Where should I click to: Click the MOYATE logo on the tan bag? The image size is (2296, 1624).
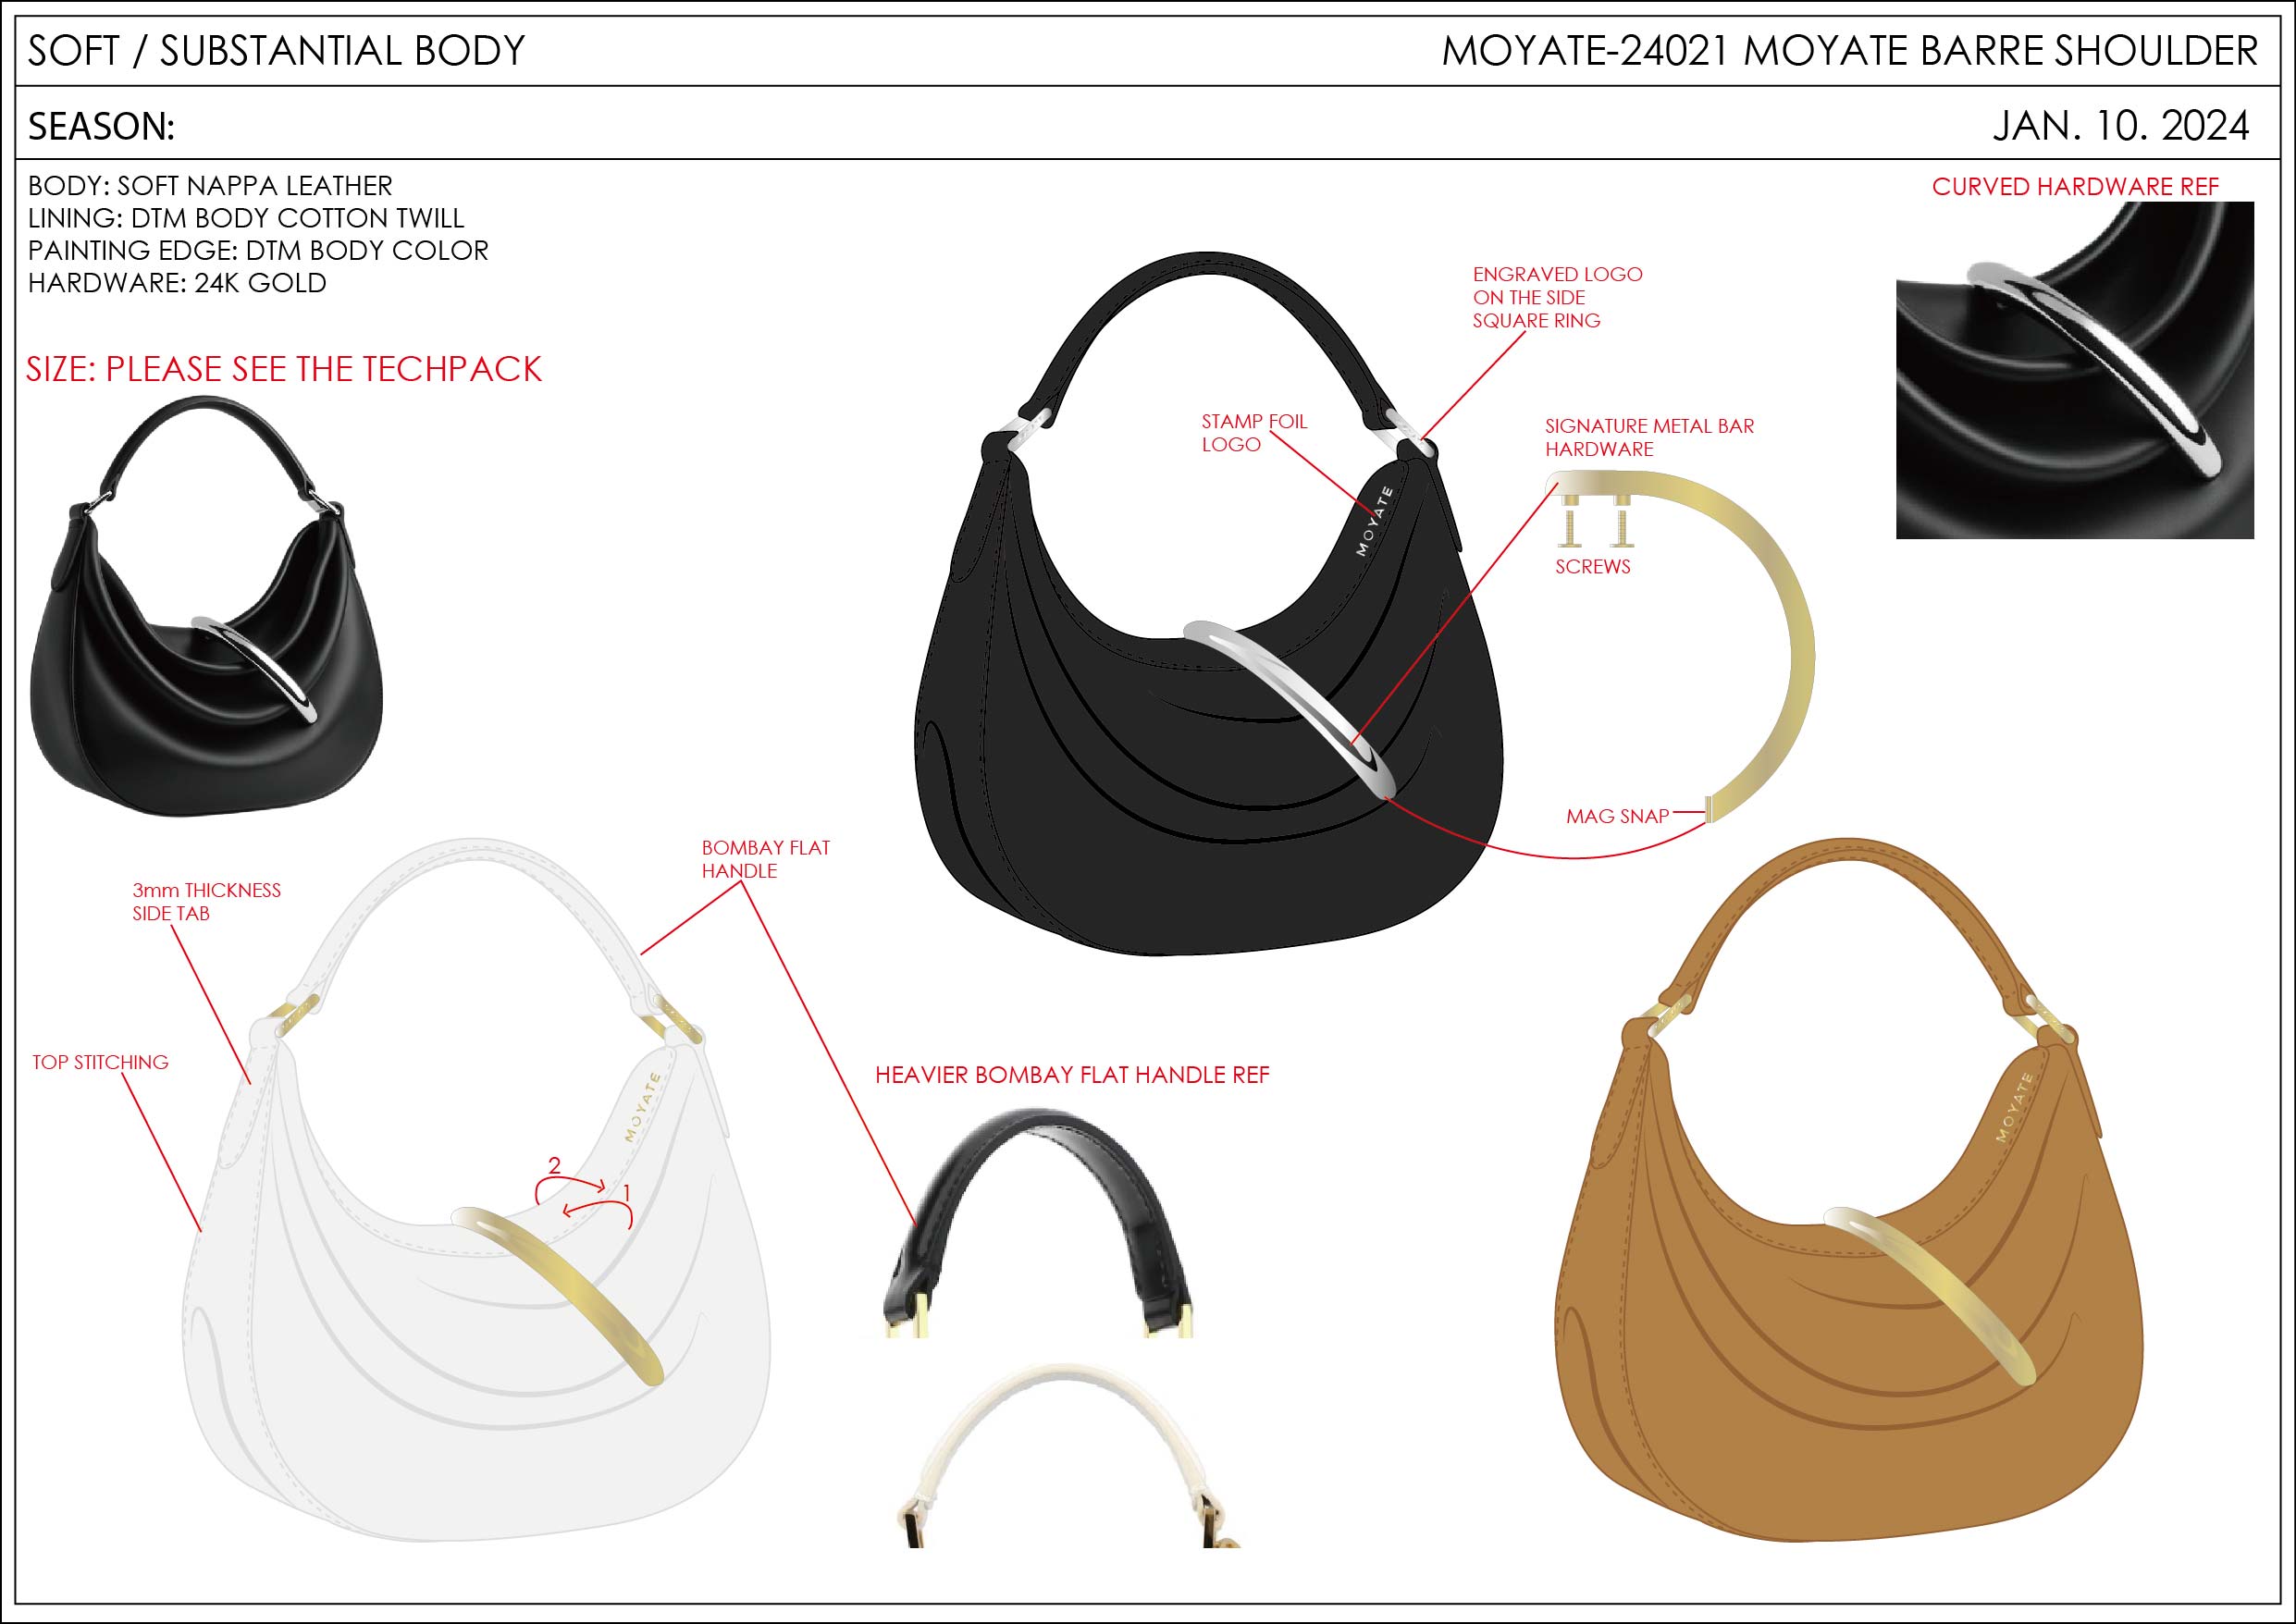pyautogui.click(x=2015, y=1107)
